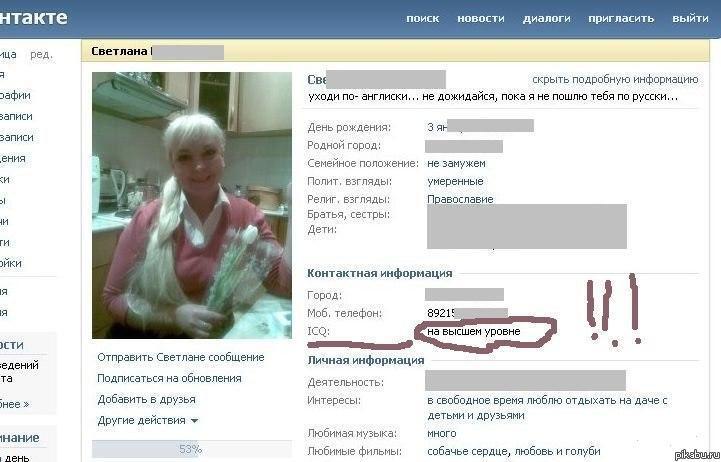Open the поиск menu item
This screenshot has width=721, height=462.
[422, 19]
